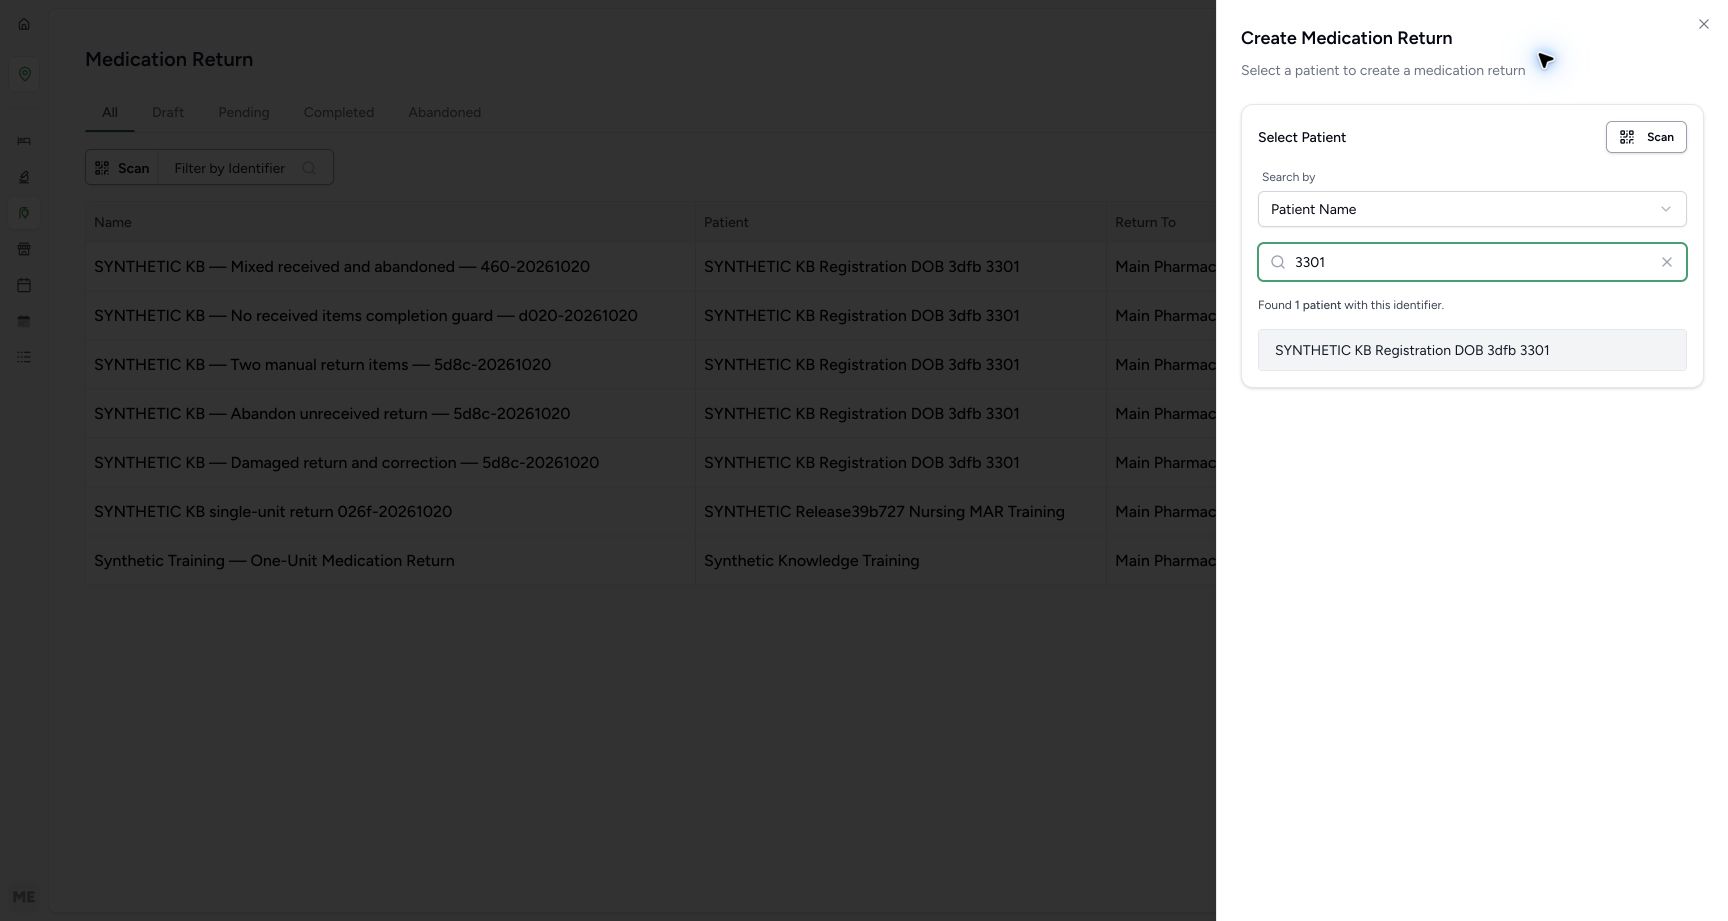Open the Pending tab
This screenshot has width=1728, height=921.
pyautogui.click(x=244, y=112)
